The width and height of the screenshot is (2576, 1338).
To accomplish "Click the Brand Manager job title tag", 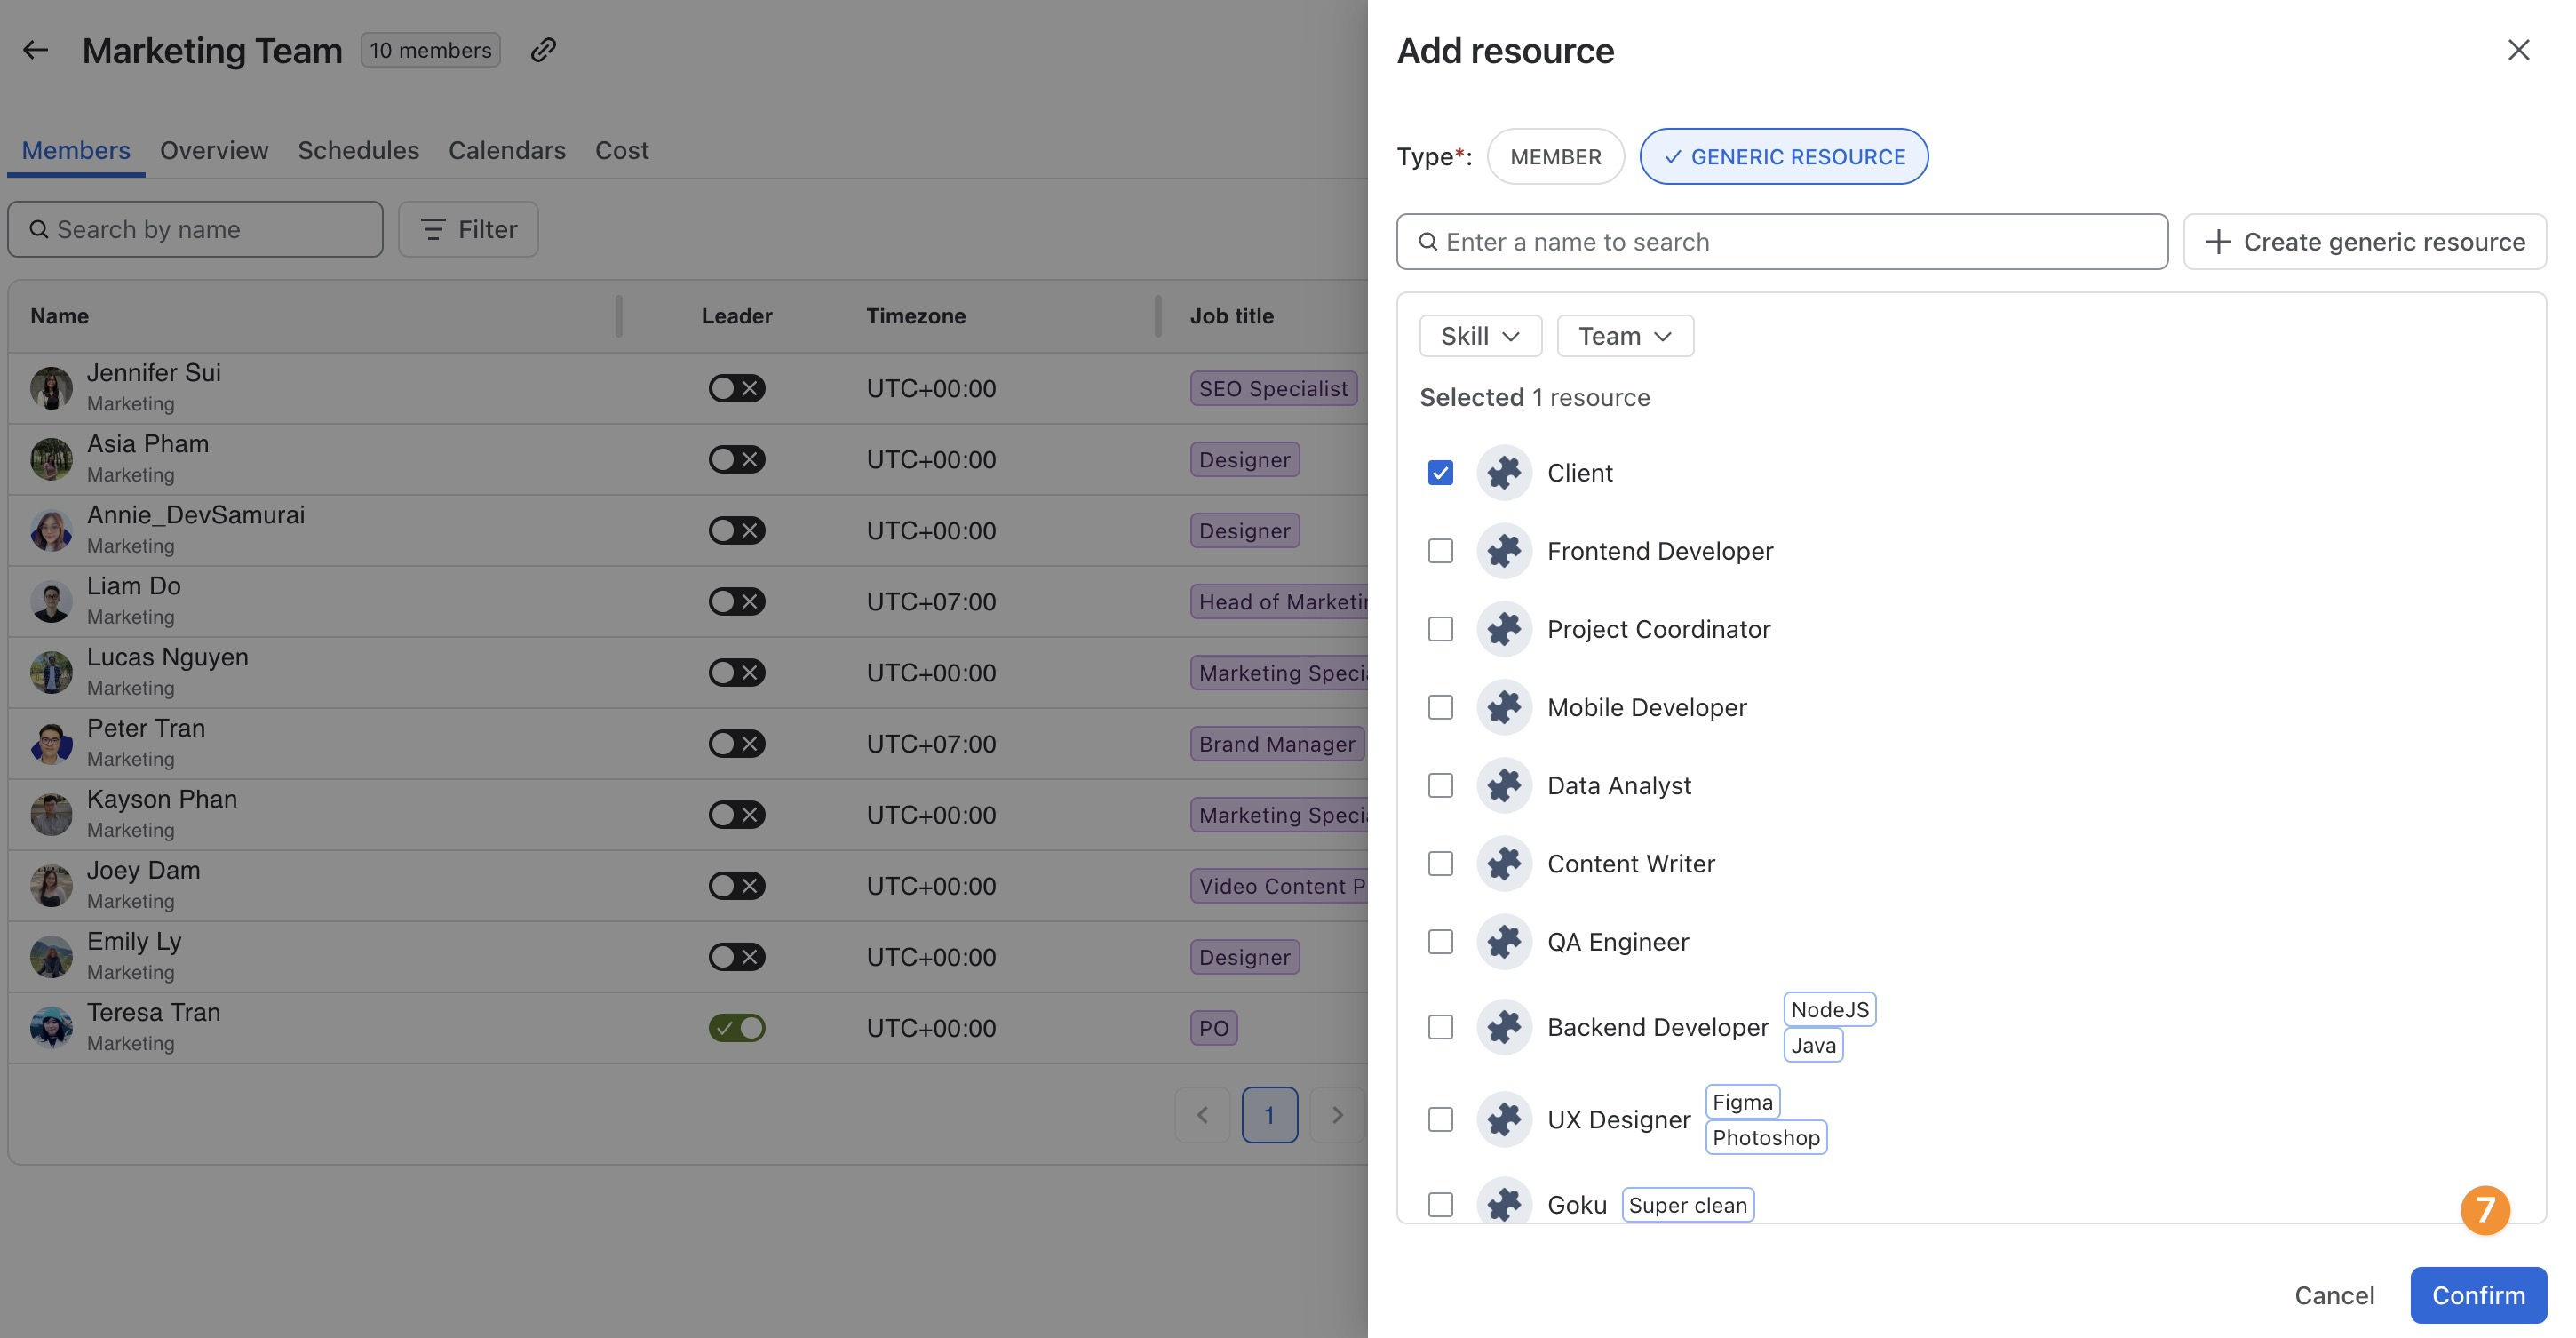I will point(1277,743).
